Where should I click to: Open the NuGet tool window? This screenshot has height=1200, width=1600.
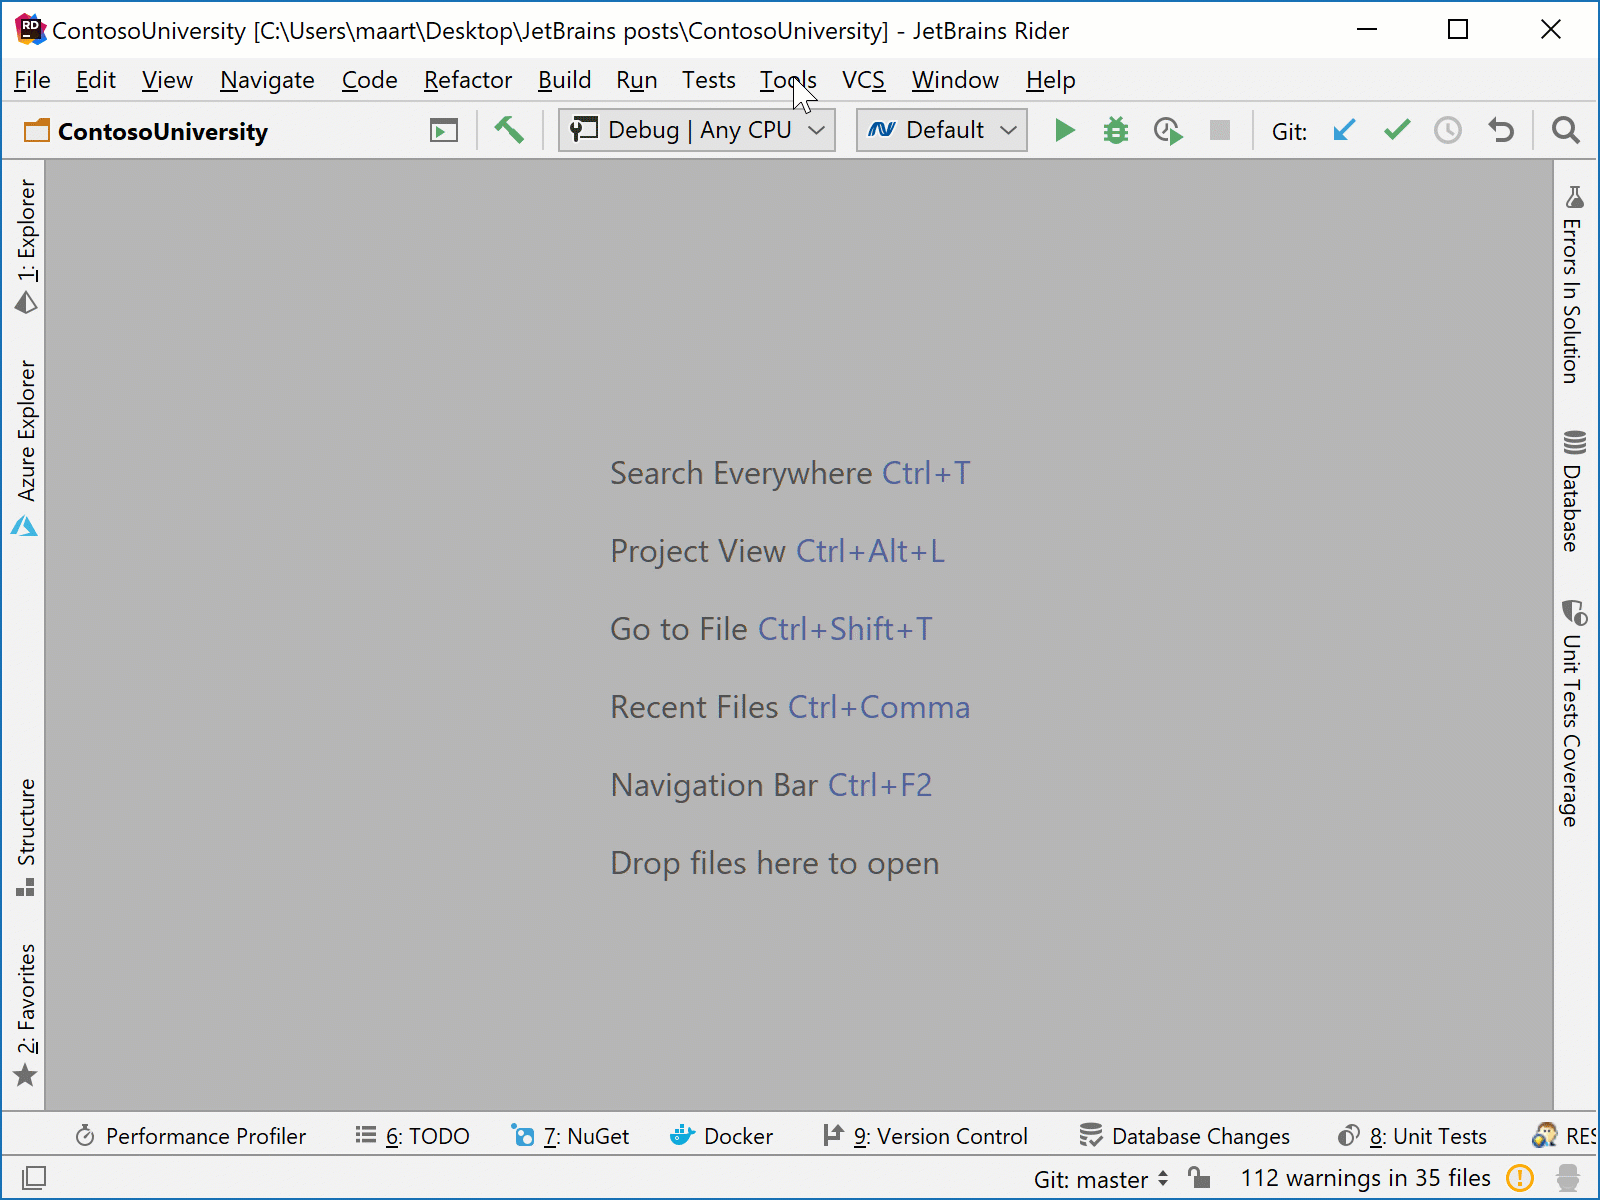[x=571, y=1136]
